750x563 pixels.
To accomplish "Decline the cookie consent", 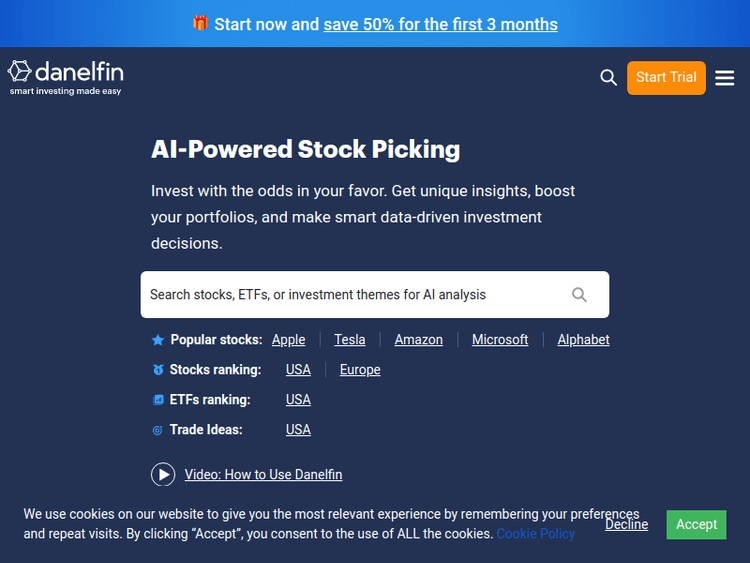I will [626, 524].
